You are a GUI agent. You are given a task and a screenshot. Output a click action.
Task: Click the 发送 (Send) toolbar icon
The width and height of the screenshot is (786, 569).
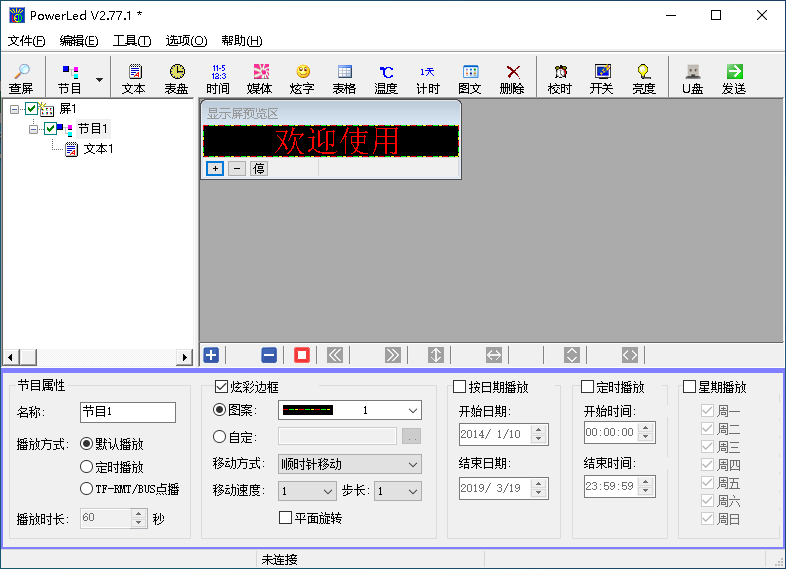[x=734, y=78]
